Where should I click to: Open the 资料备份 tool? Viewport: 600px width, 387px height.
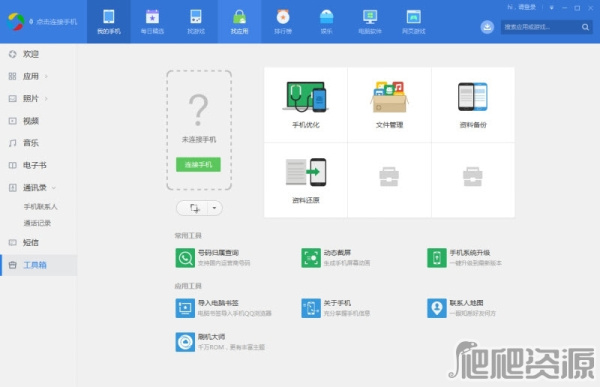[x=473, y=105]
